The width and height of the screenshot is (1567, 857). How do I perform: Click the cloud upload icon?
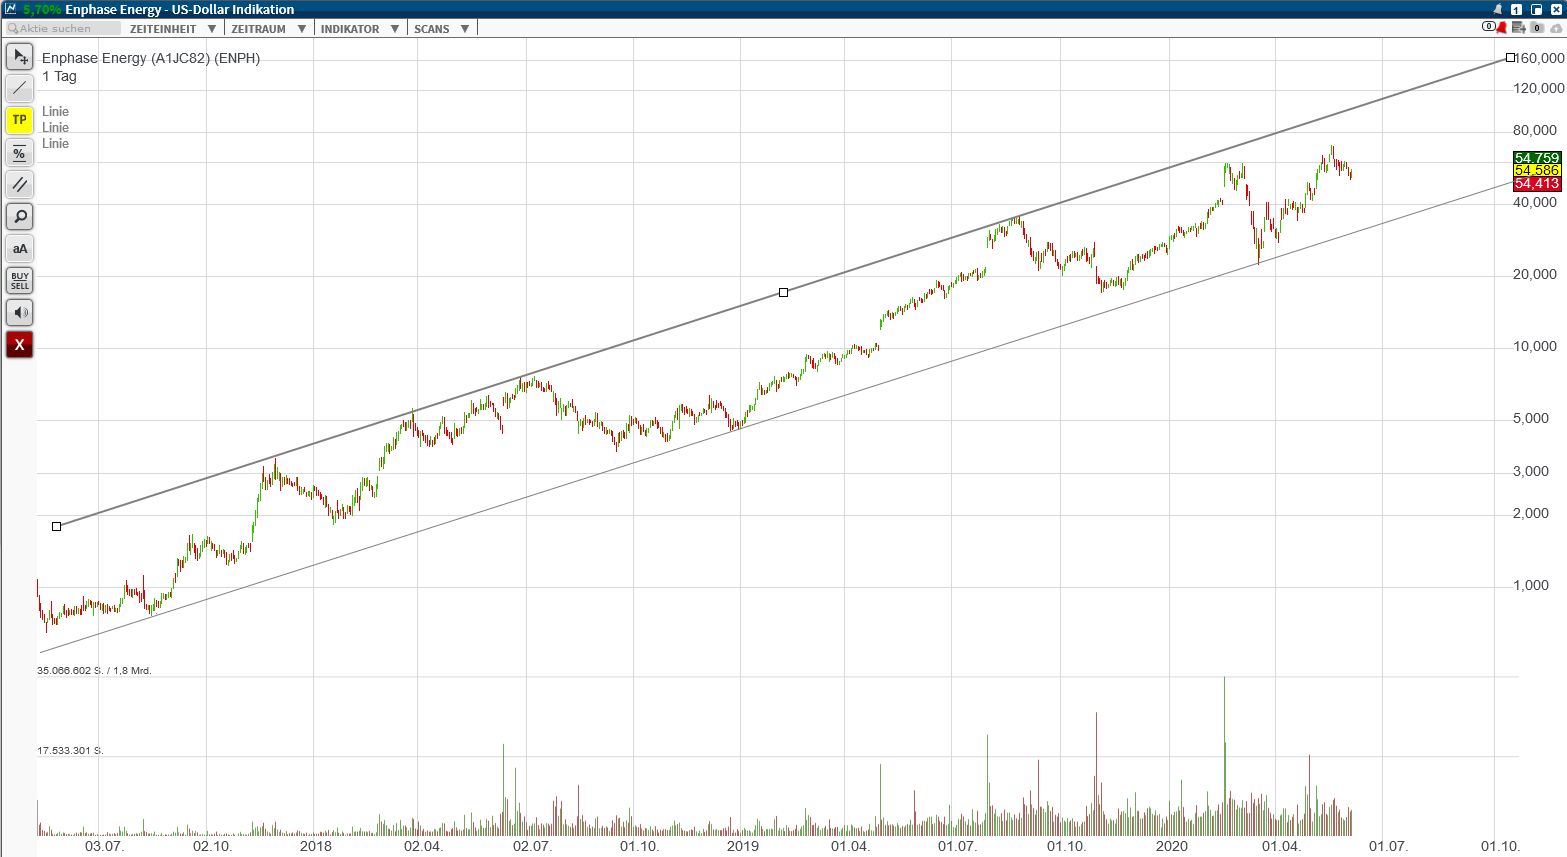coord(1556,28)
